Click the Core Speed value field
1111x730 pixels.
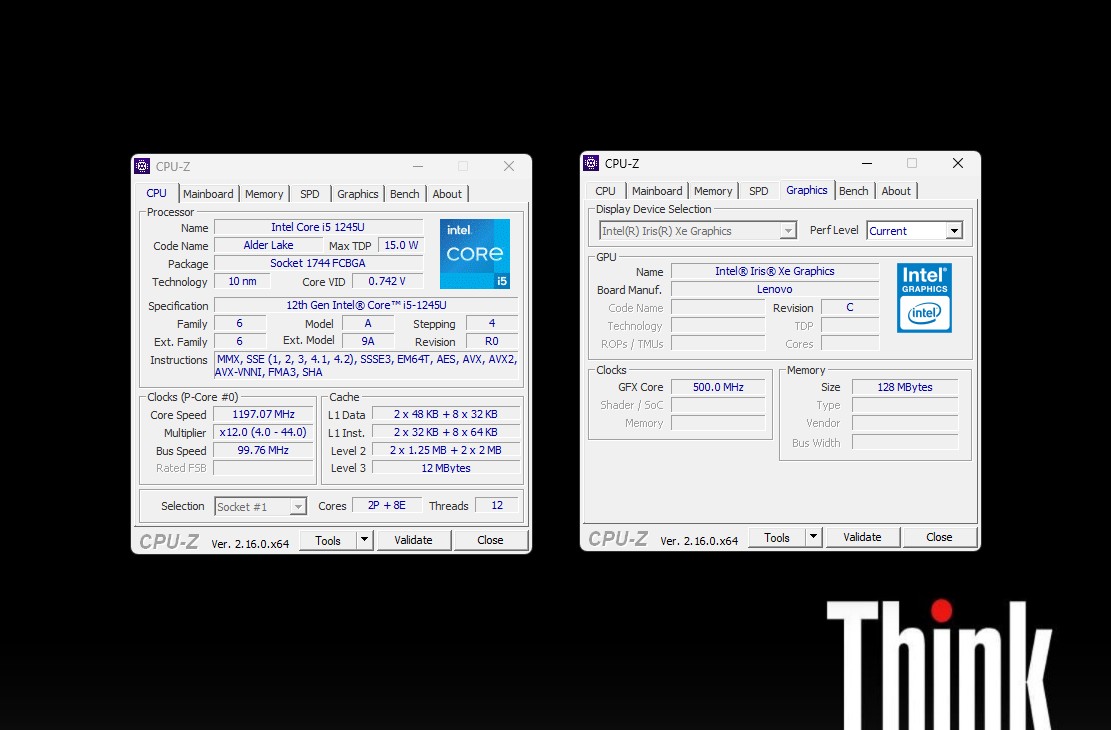point(264,415)
